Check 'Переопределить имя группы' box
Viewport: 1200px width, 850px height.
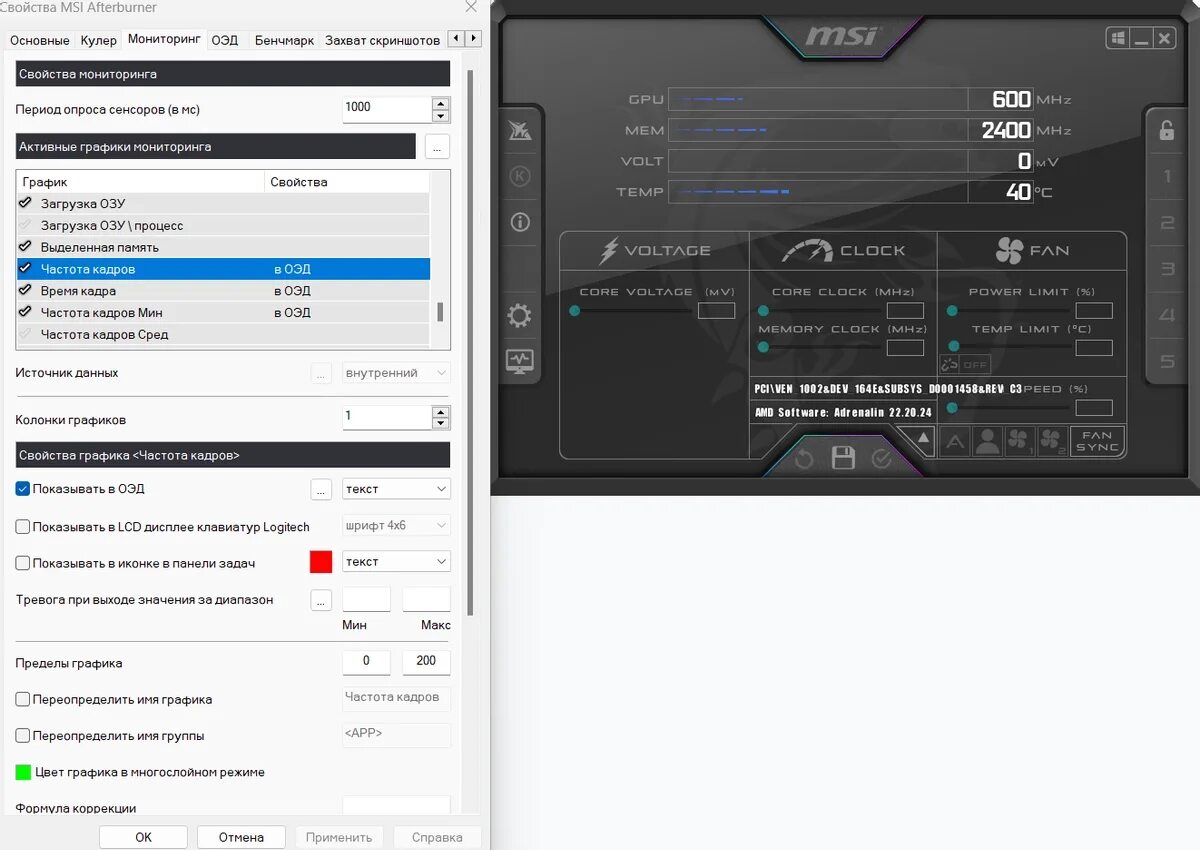pos(23,735)
